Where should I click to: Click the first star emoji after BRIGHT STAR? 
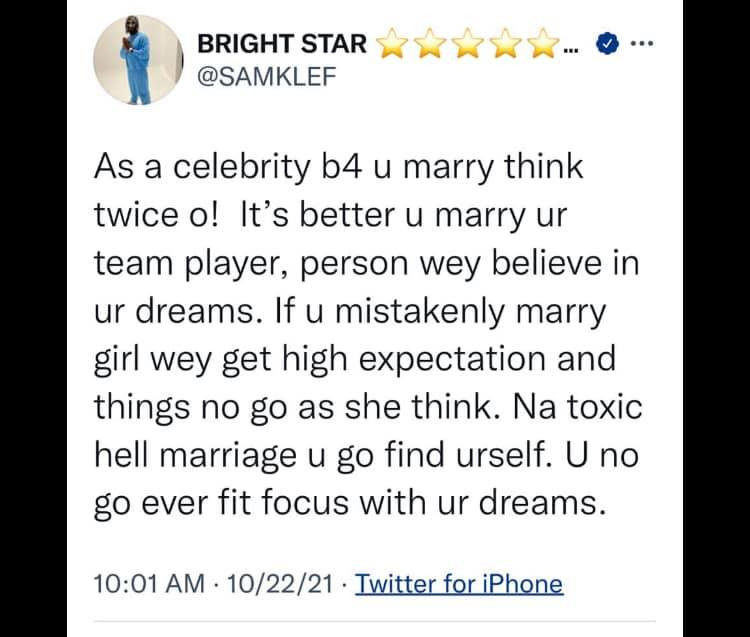(x=393, y=44)
